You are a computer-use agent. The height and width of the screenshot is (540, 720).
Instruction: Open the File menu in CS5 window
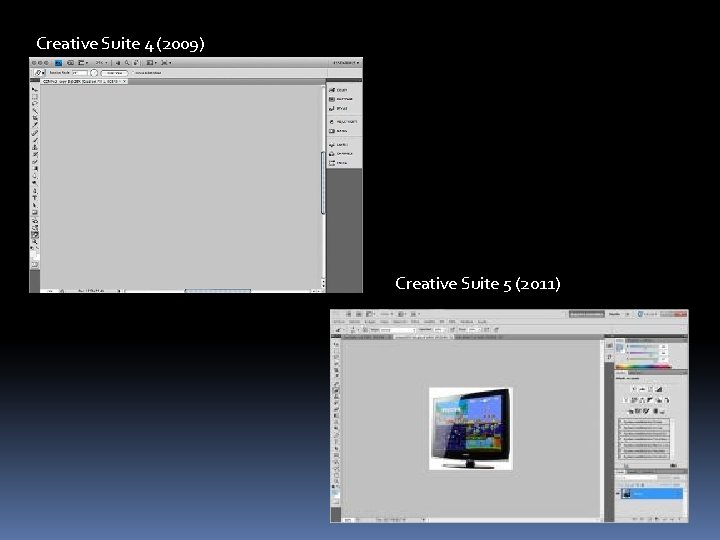338,321
